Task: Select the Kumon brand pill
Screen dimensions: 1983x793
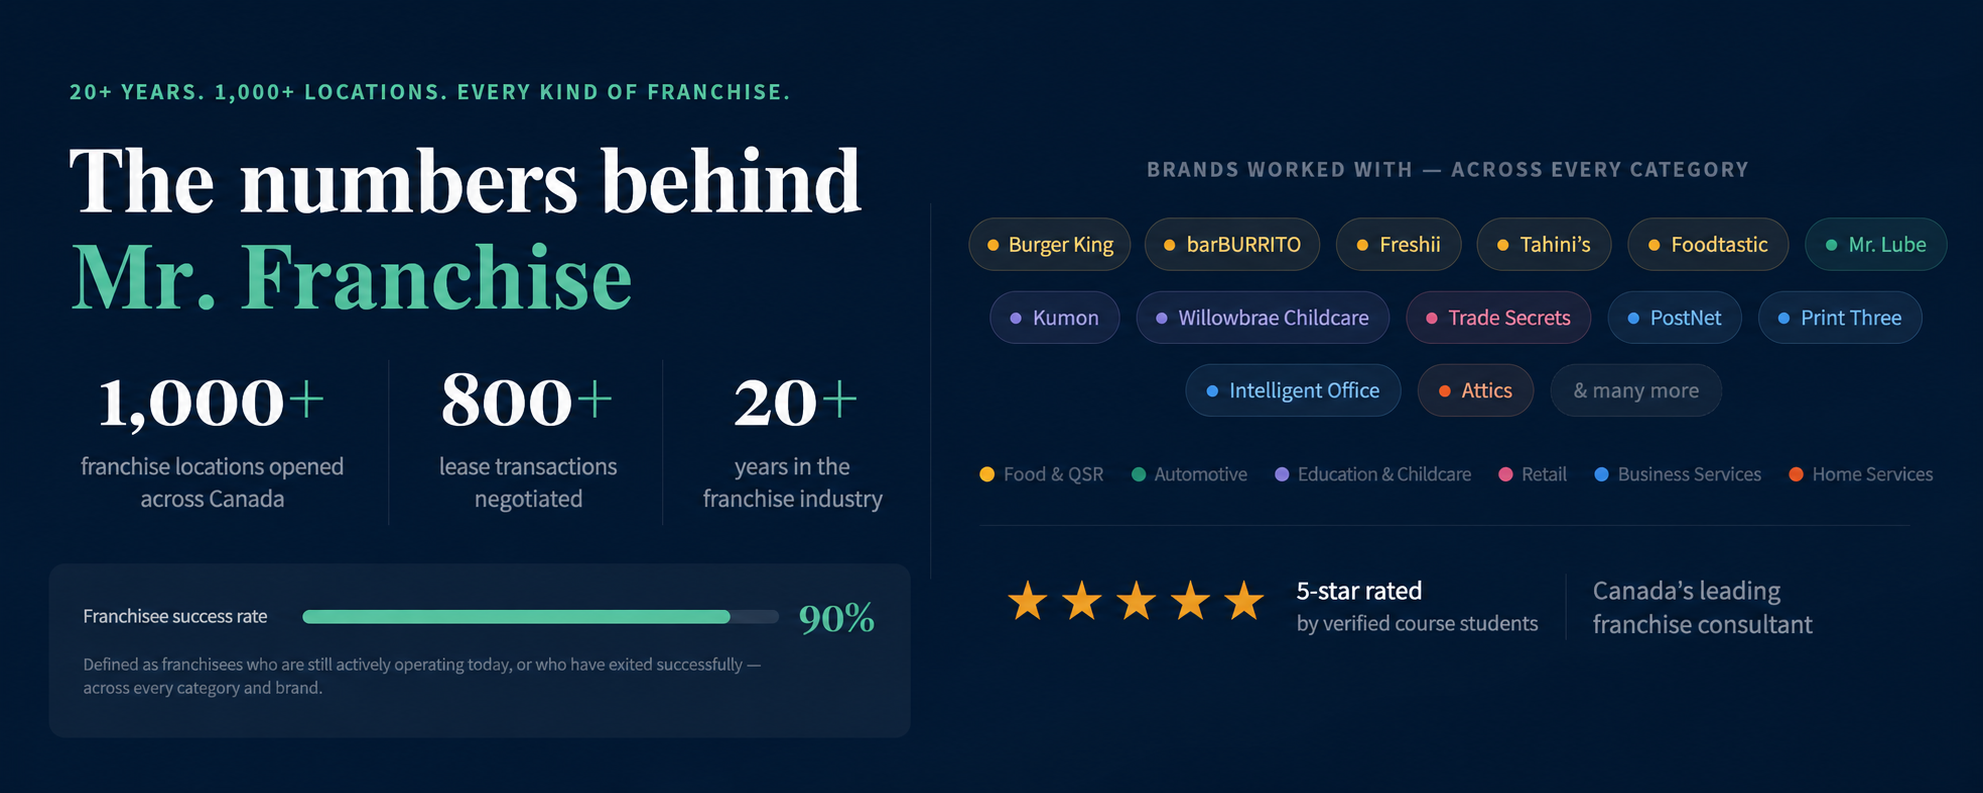Action: [1055, 317]
